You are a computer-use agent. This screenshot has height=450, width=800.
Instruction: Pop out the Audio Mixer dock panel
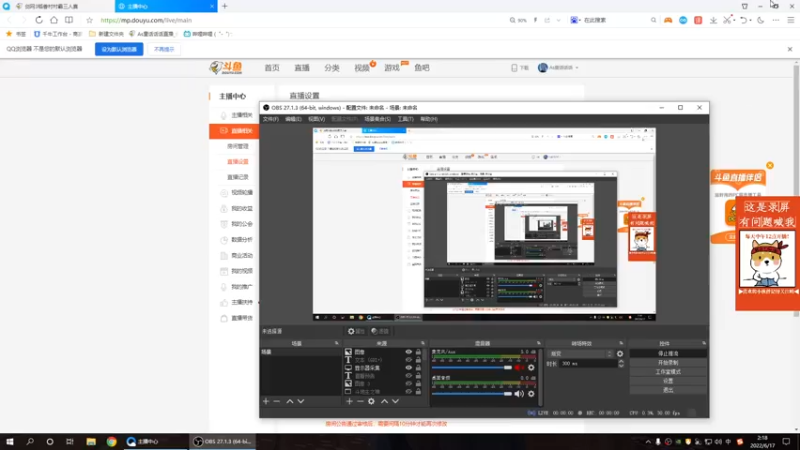[x=539, y=343]
